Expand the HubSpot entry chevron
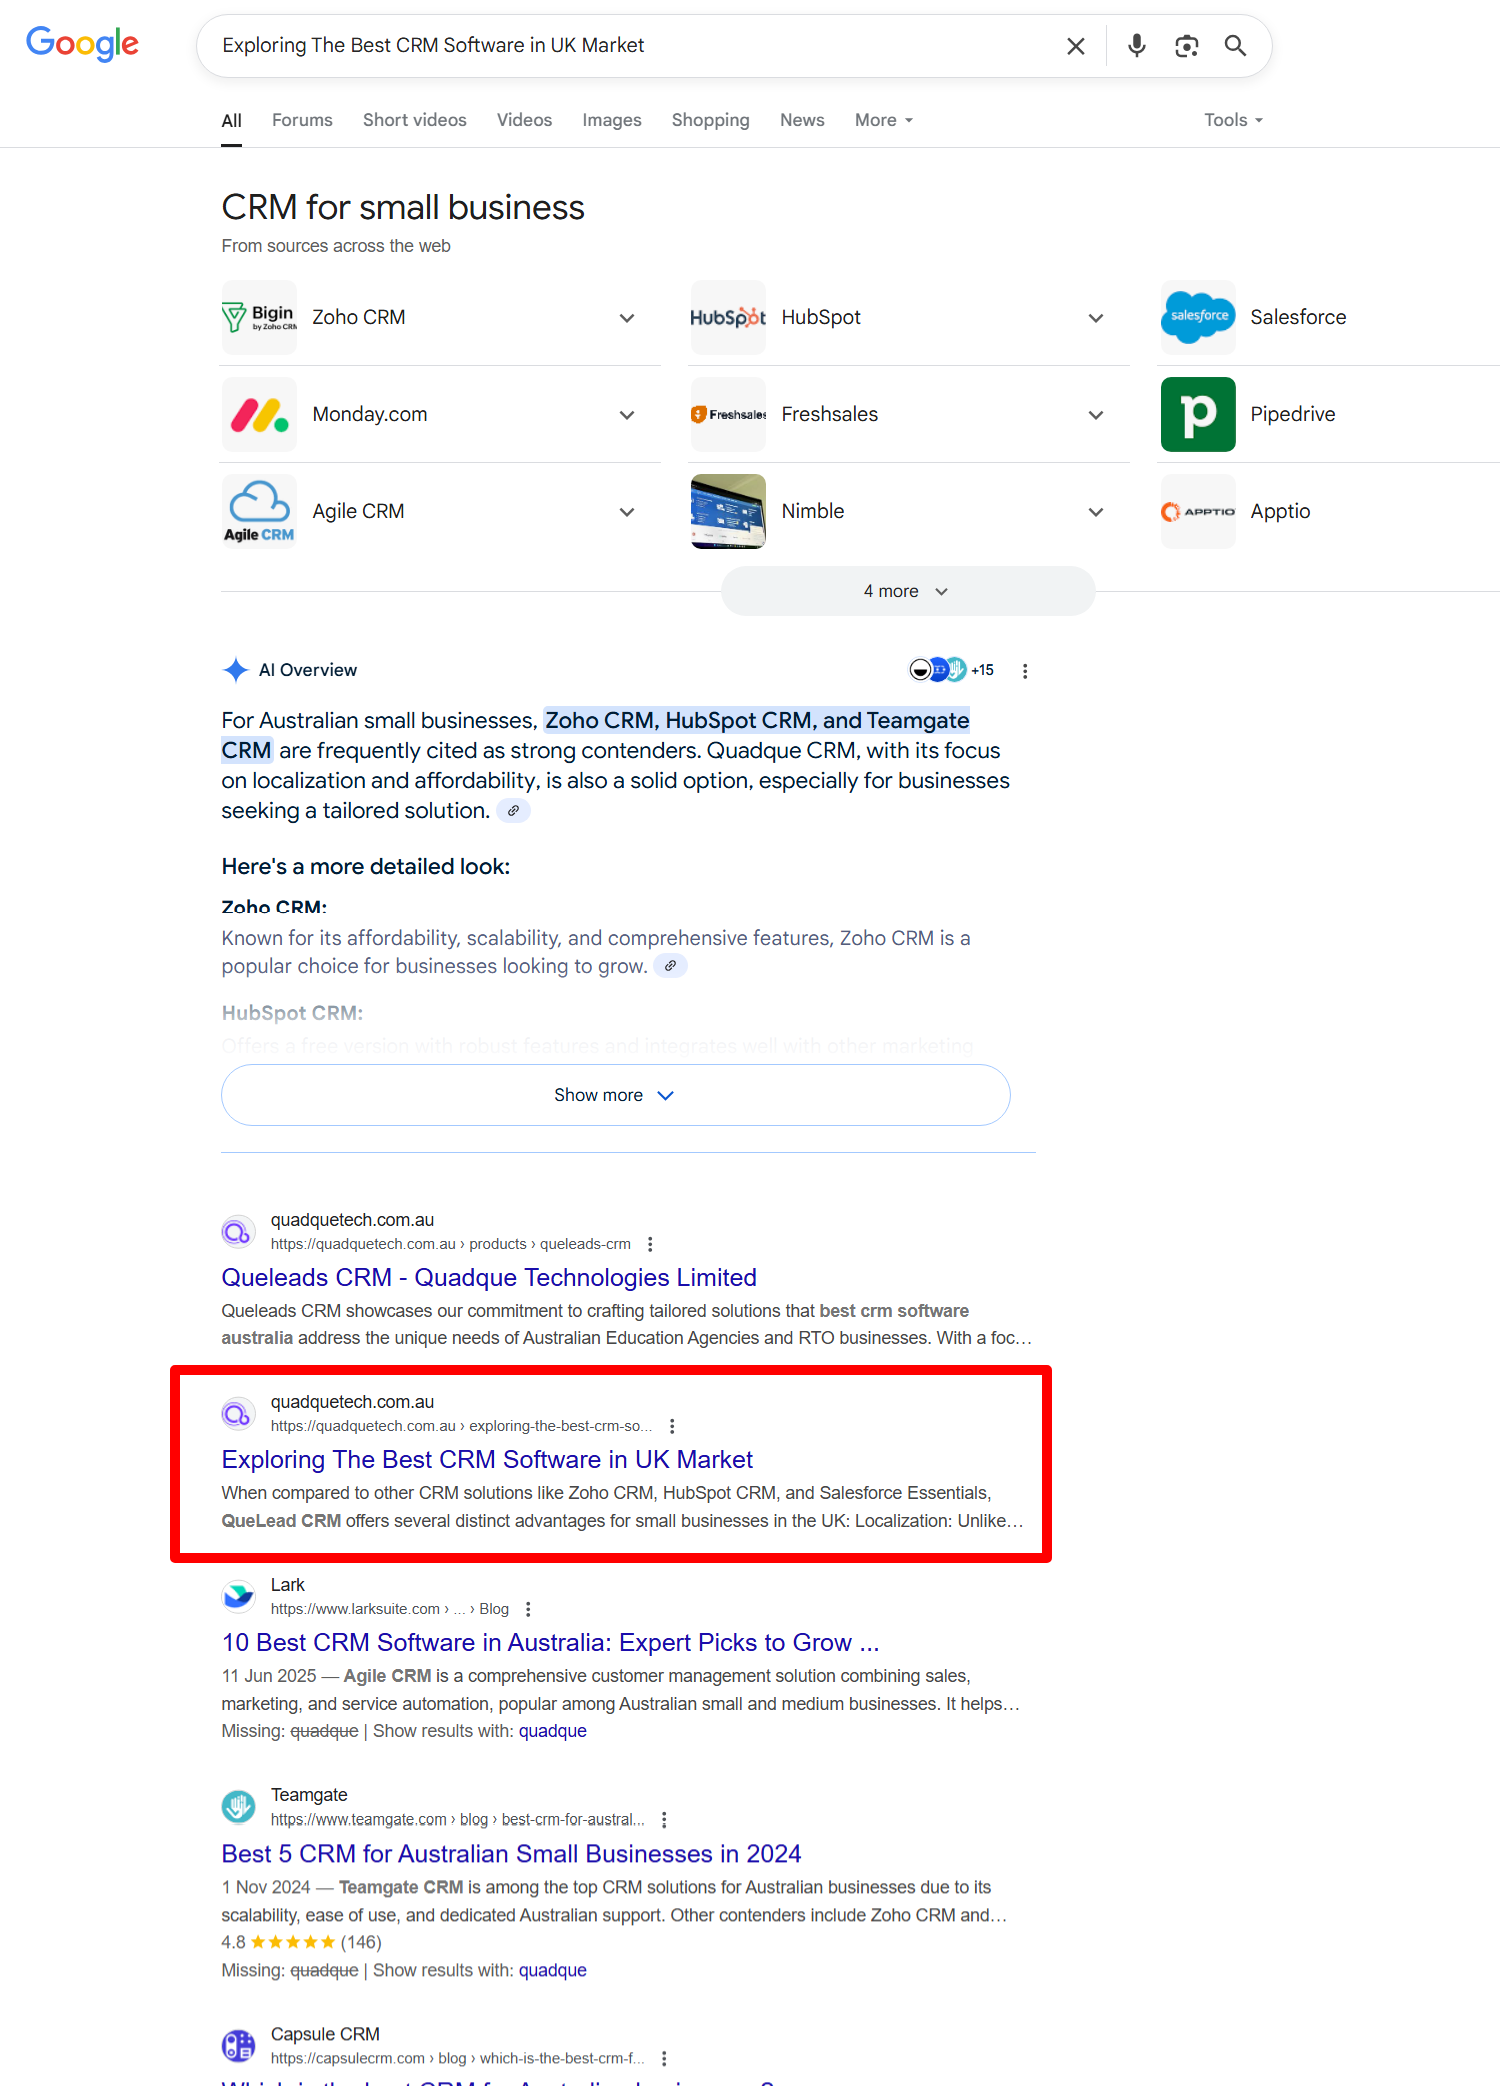Screen dimensions: 1500x2086 pos(1096,318)
